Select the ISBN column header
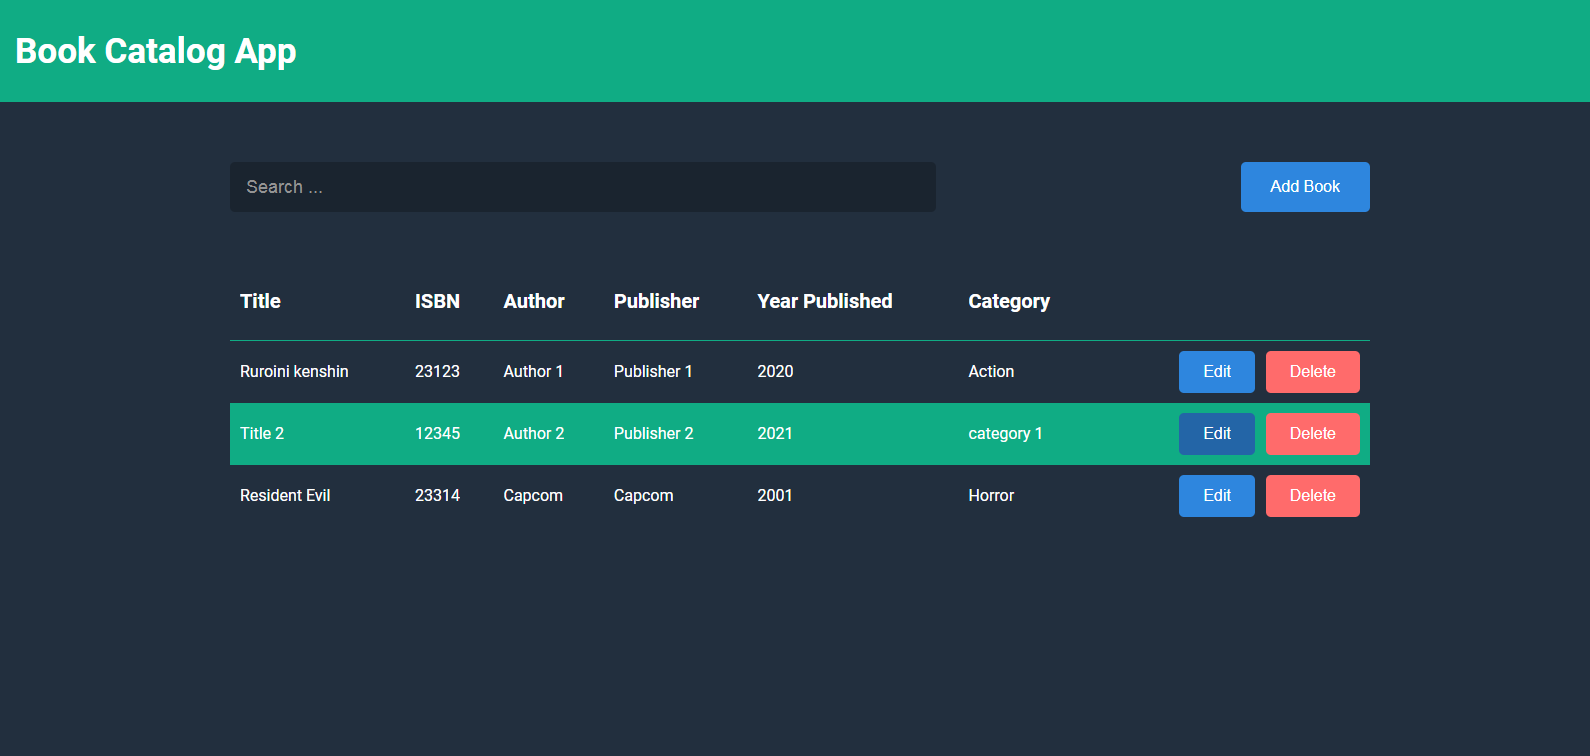 (x=437, y=301)
